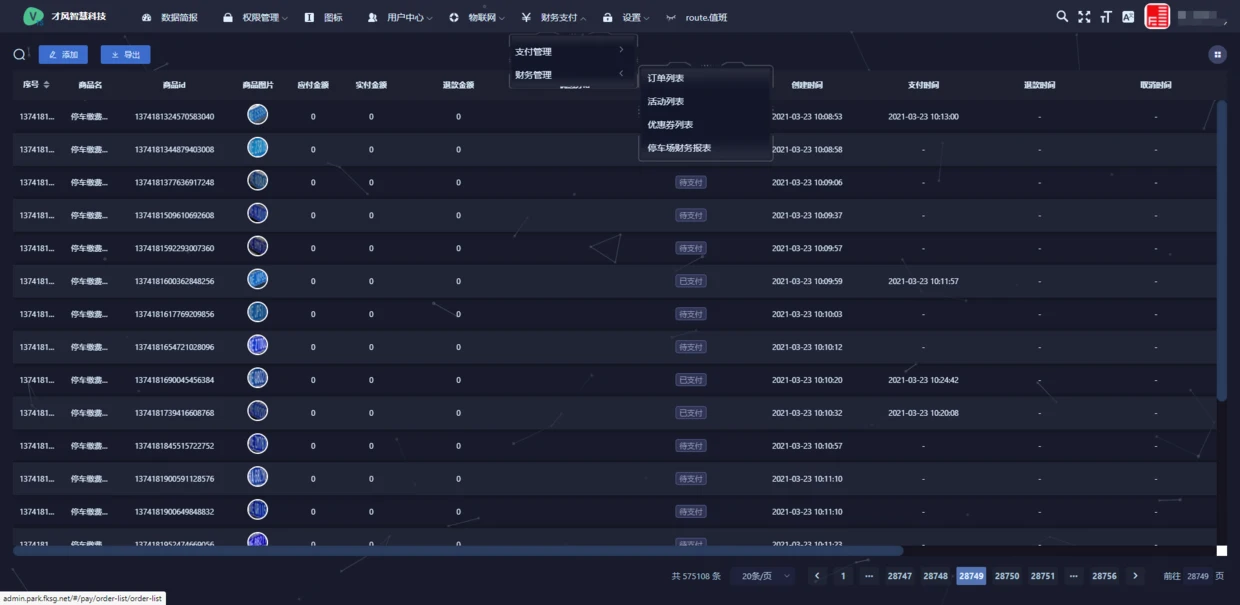The width and height of the screenshot is (1240, 605).
Task: Go to page 28748
Action: [x=936, y=576]
